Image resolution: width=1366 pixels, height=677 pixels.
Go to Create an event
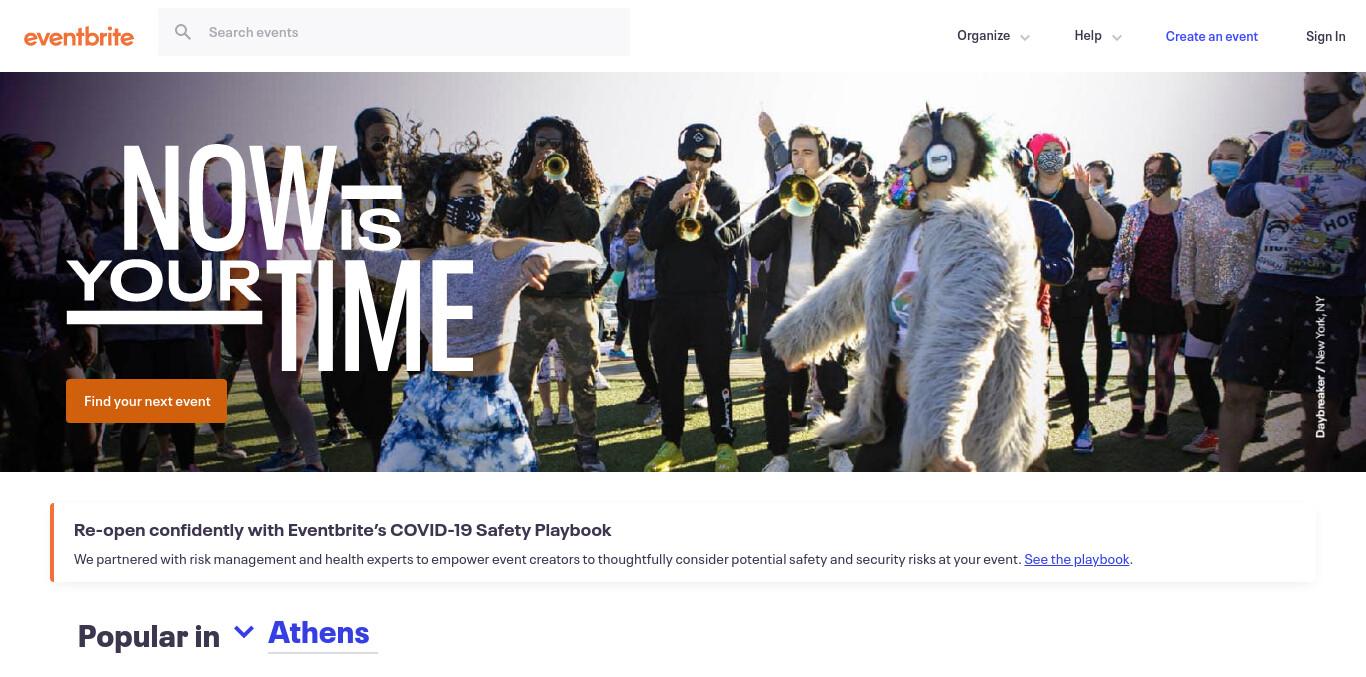point(1212,36)
